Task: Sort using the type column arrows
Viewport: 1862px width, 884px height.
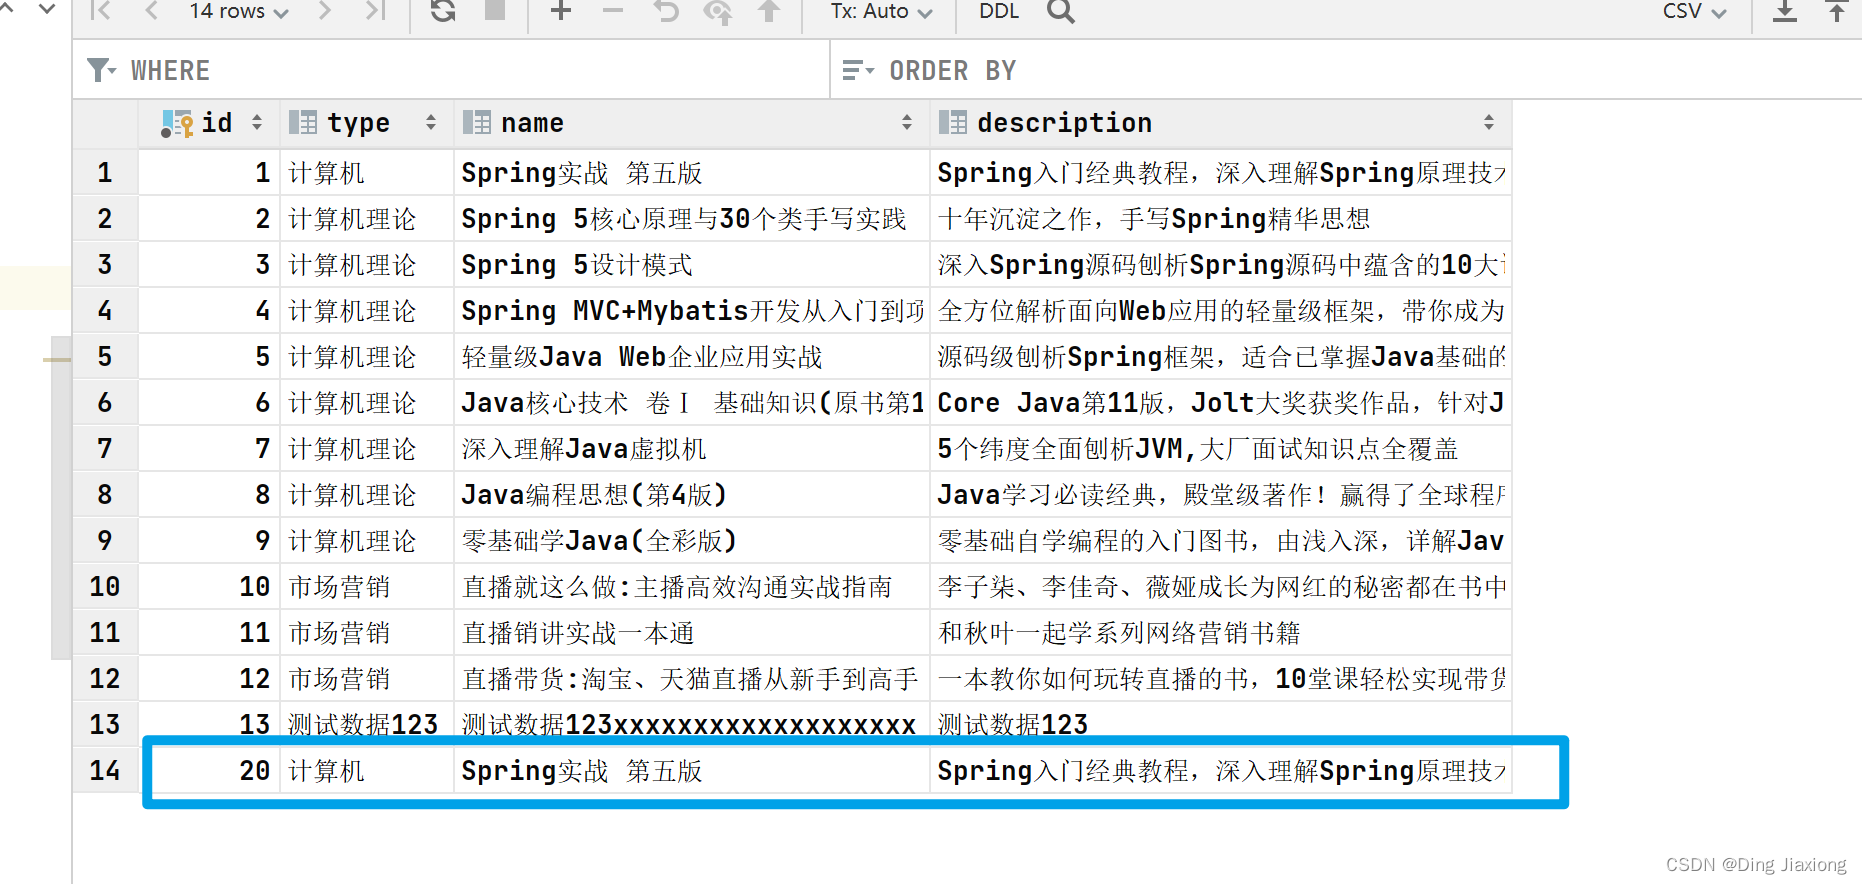Action: pyautogui.click(x=431, y=123)
